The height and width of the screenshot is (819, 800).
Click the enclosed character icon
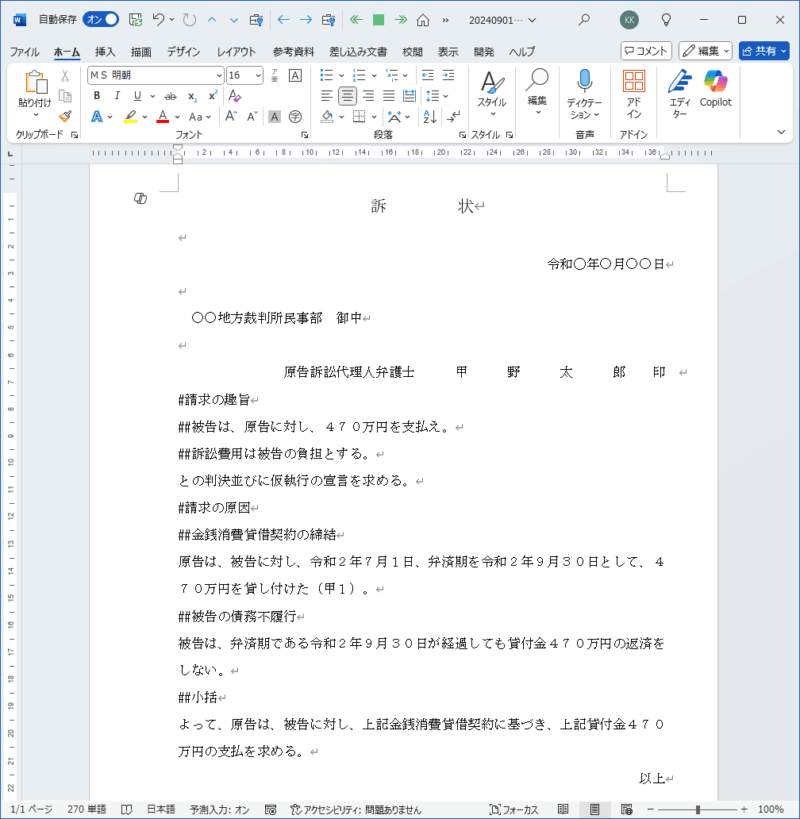point(296,116)
